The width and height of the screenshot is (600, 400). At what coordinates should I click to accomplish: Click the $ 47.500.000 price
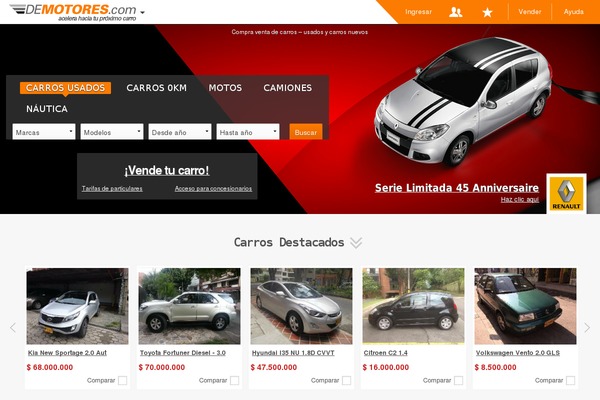pyautogui.click(x=274, y=367)
